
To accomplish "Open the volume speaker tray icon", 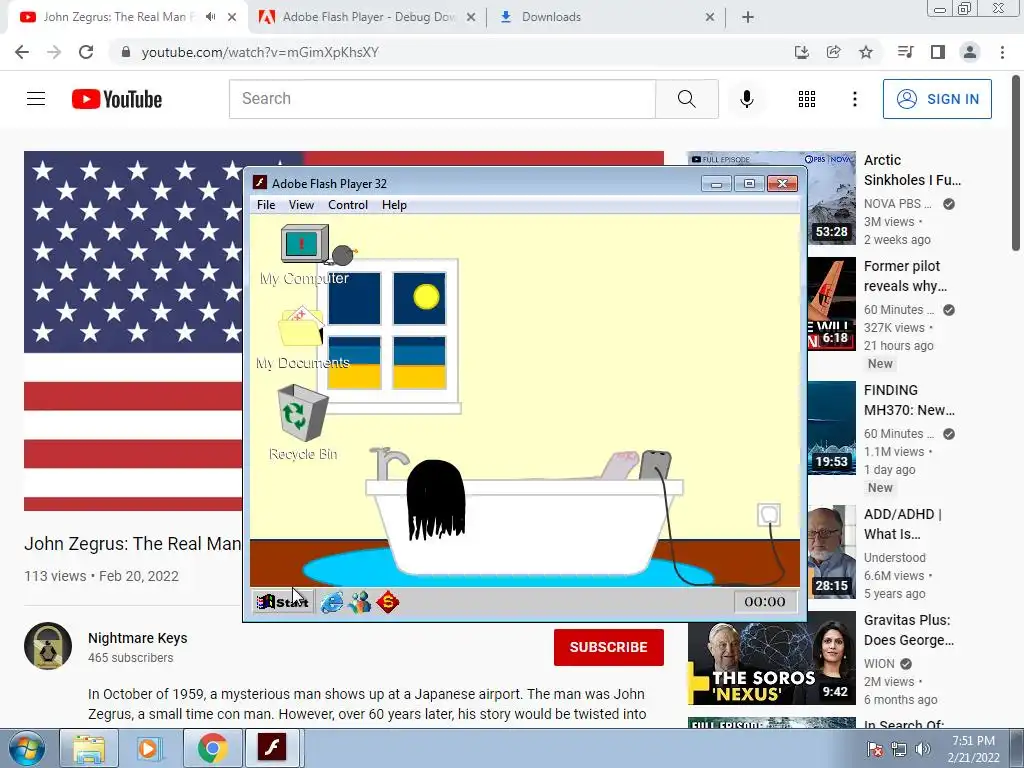I will pyautogui.click(x=922, y=749).
